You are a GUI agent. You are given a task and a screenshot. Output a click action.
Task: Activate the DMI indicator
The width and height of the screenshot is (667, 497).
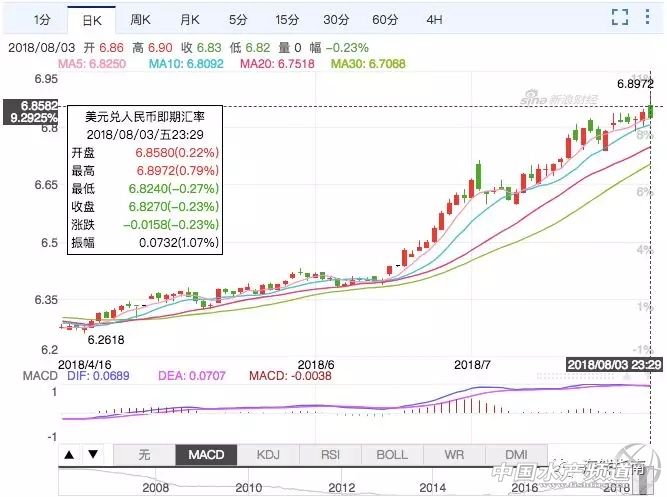click(516, 454)
